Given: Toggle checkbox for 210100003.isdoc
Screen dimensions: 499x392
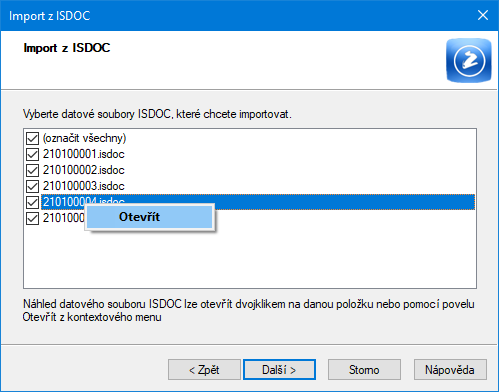Looking at the screenshot, I should click(x=32, y=186).
